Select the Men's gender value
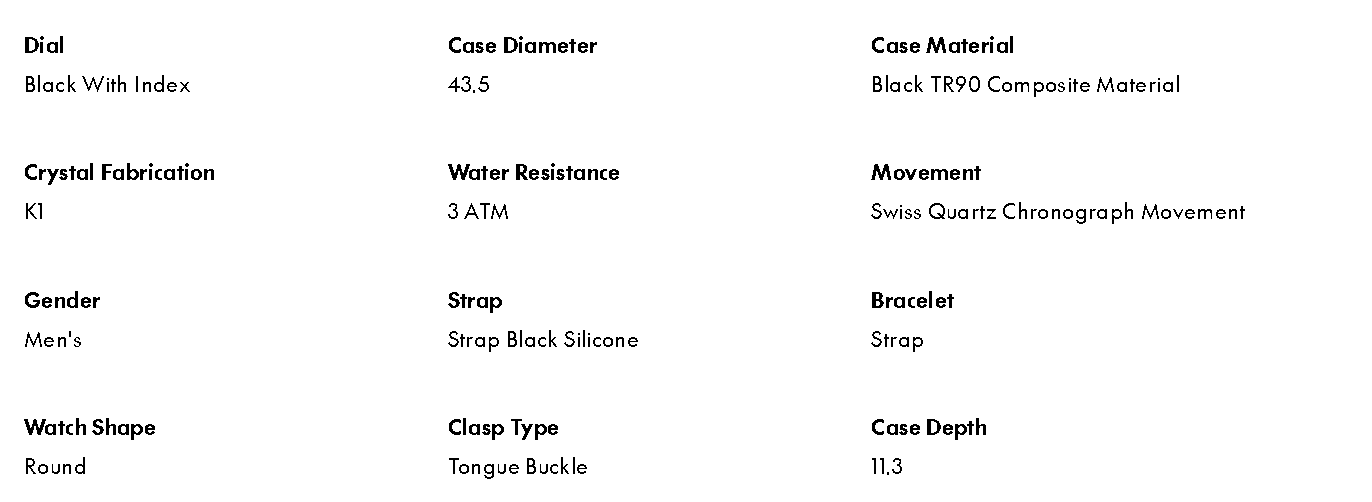 point(53,340)
